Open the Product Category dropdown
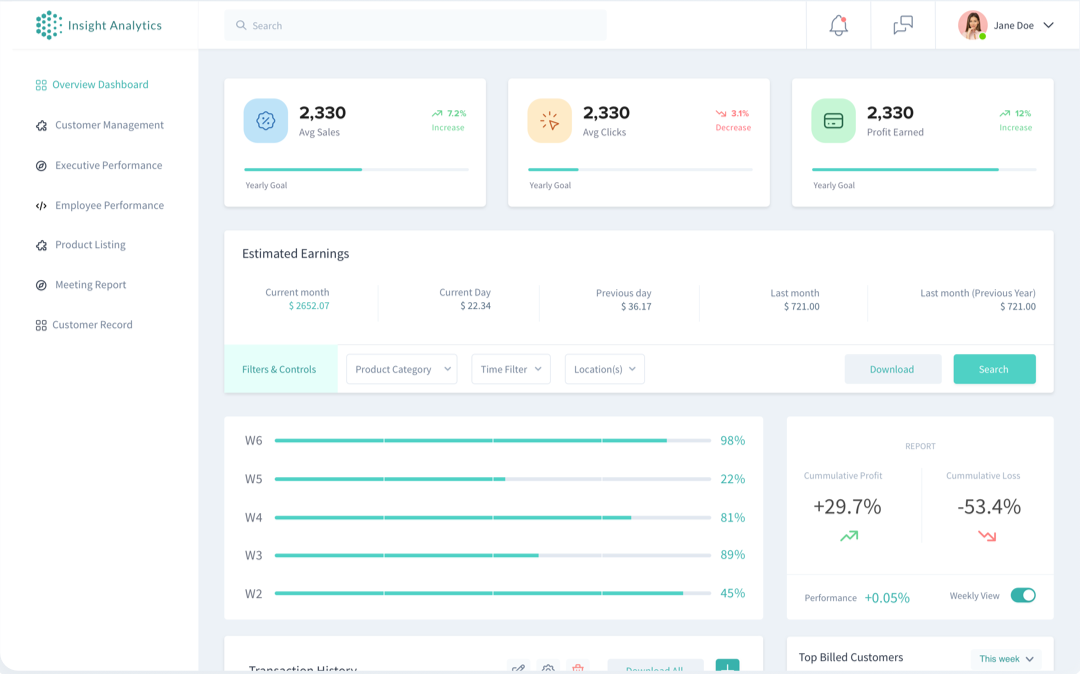Image resolution: width=1080 pixels, height=674 pixels. tap(401, 368)
